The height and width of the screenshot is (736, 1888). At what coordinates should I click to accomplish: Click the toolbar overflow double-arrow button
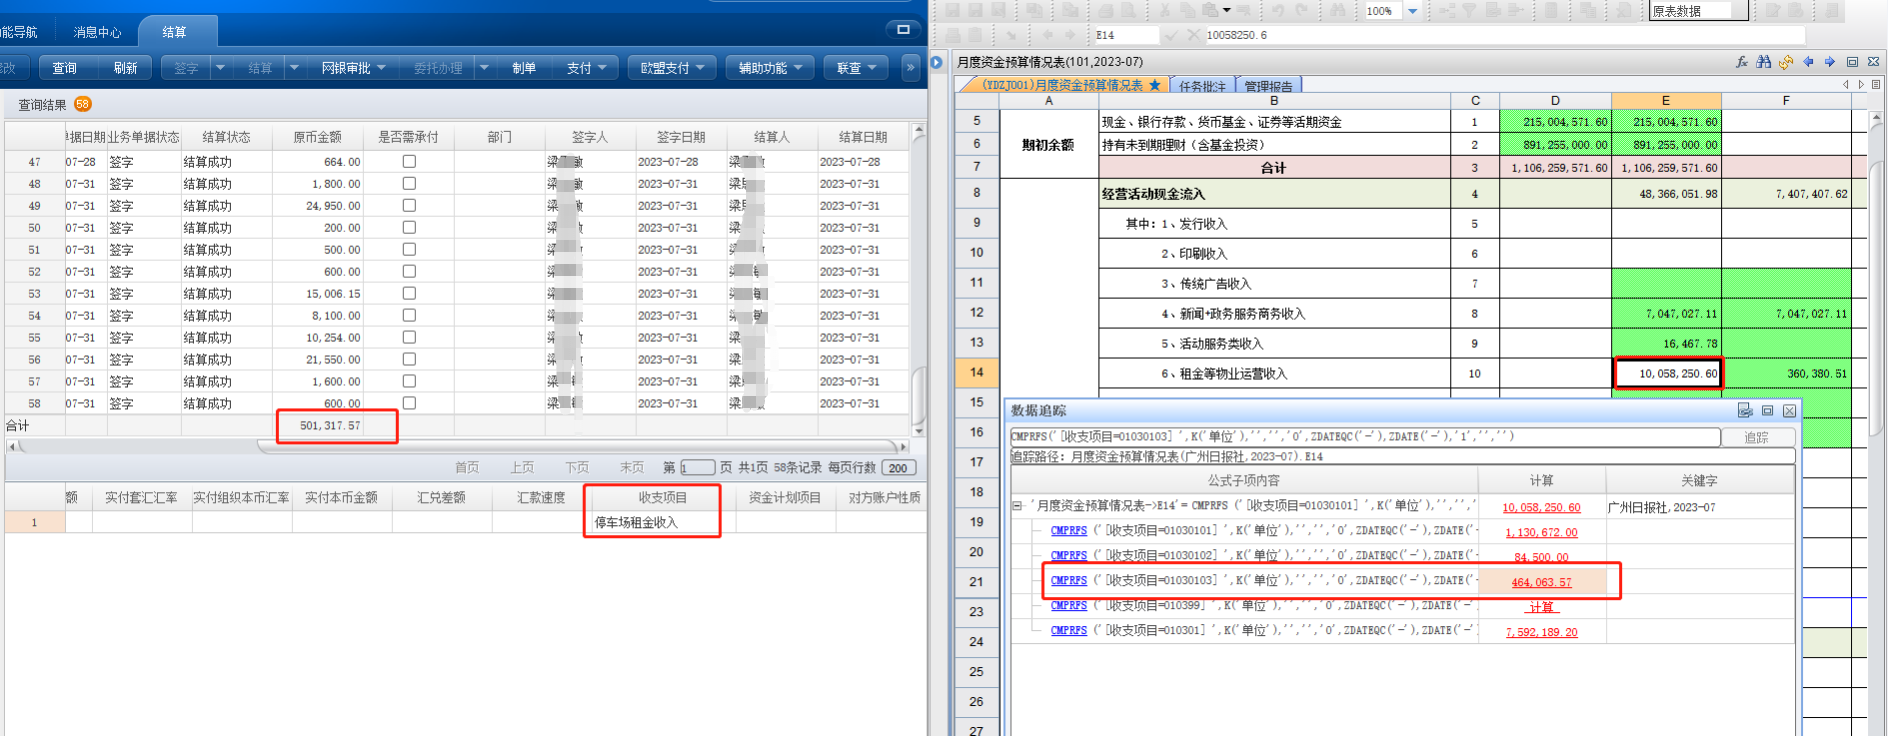(910, 68)
